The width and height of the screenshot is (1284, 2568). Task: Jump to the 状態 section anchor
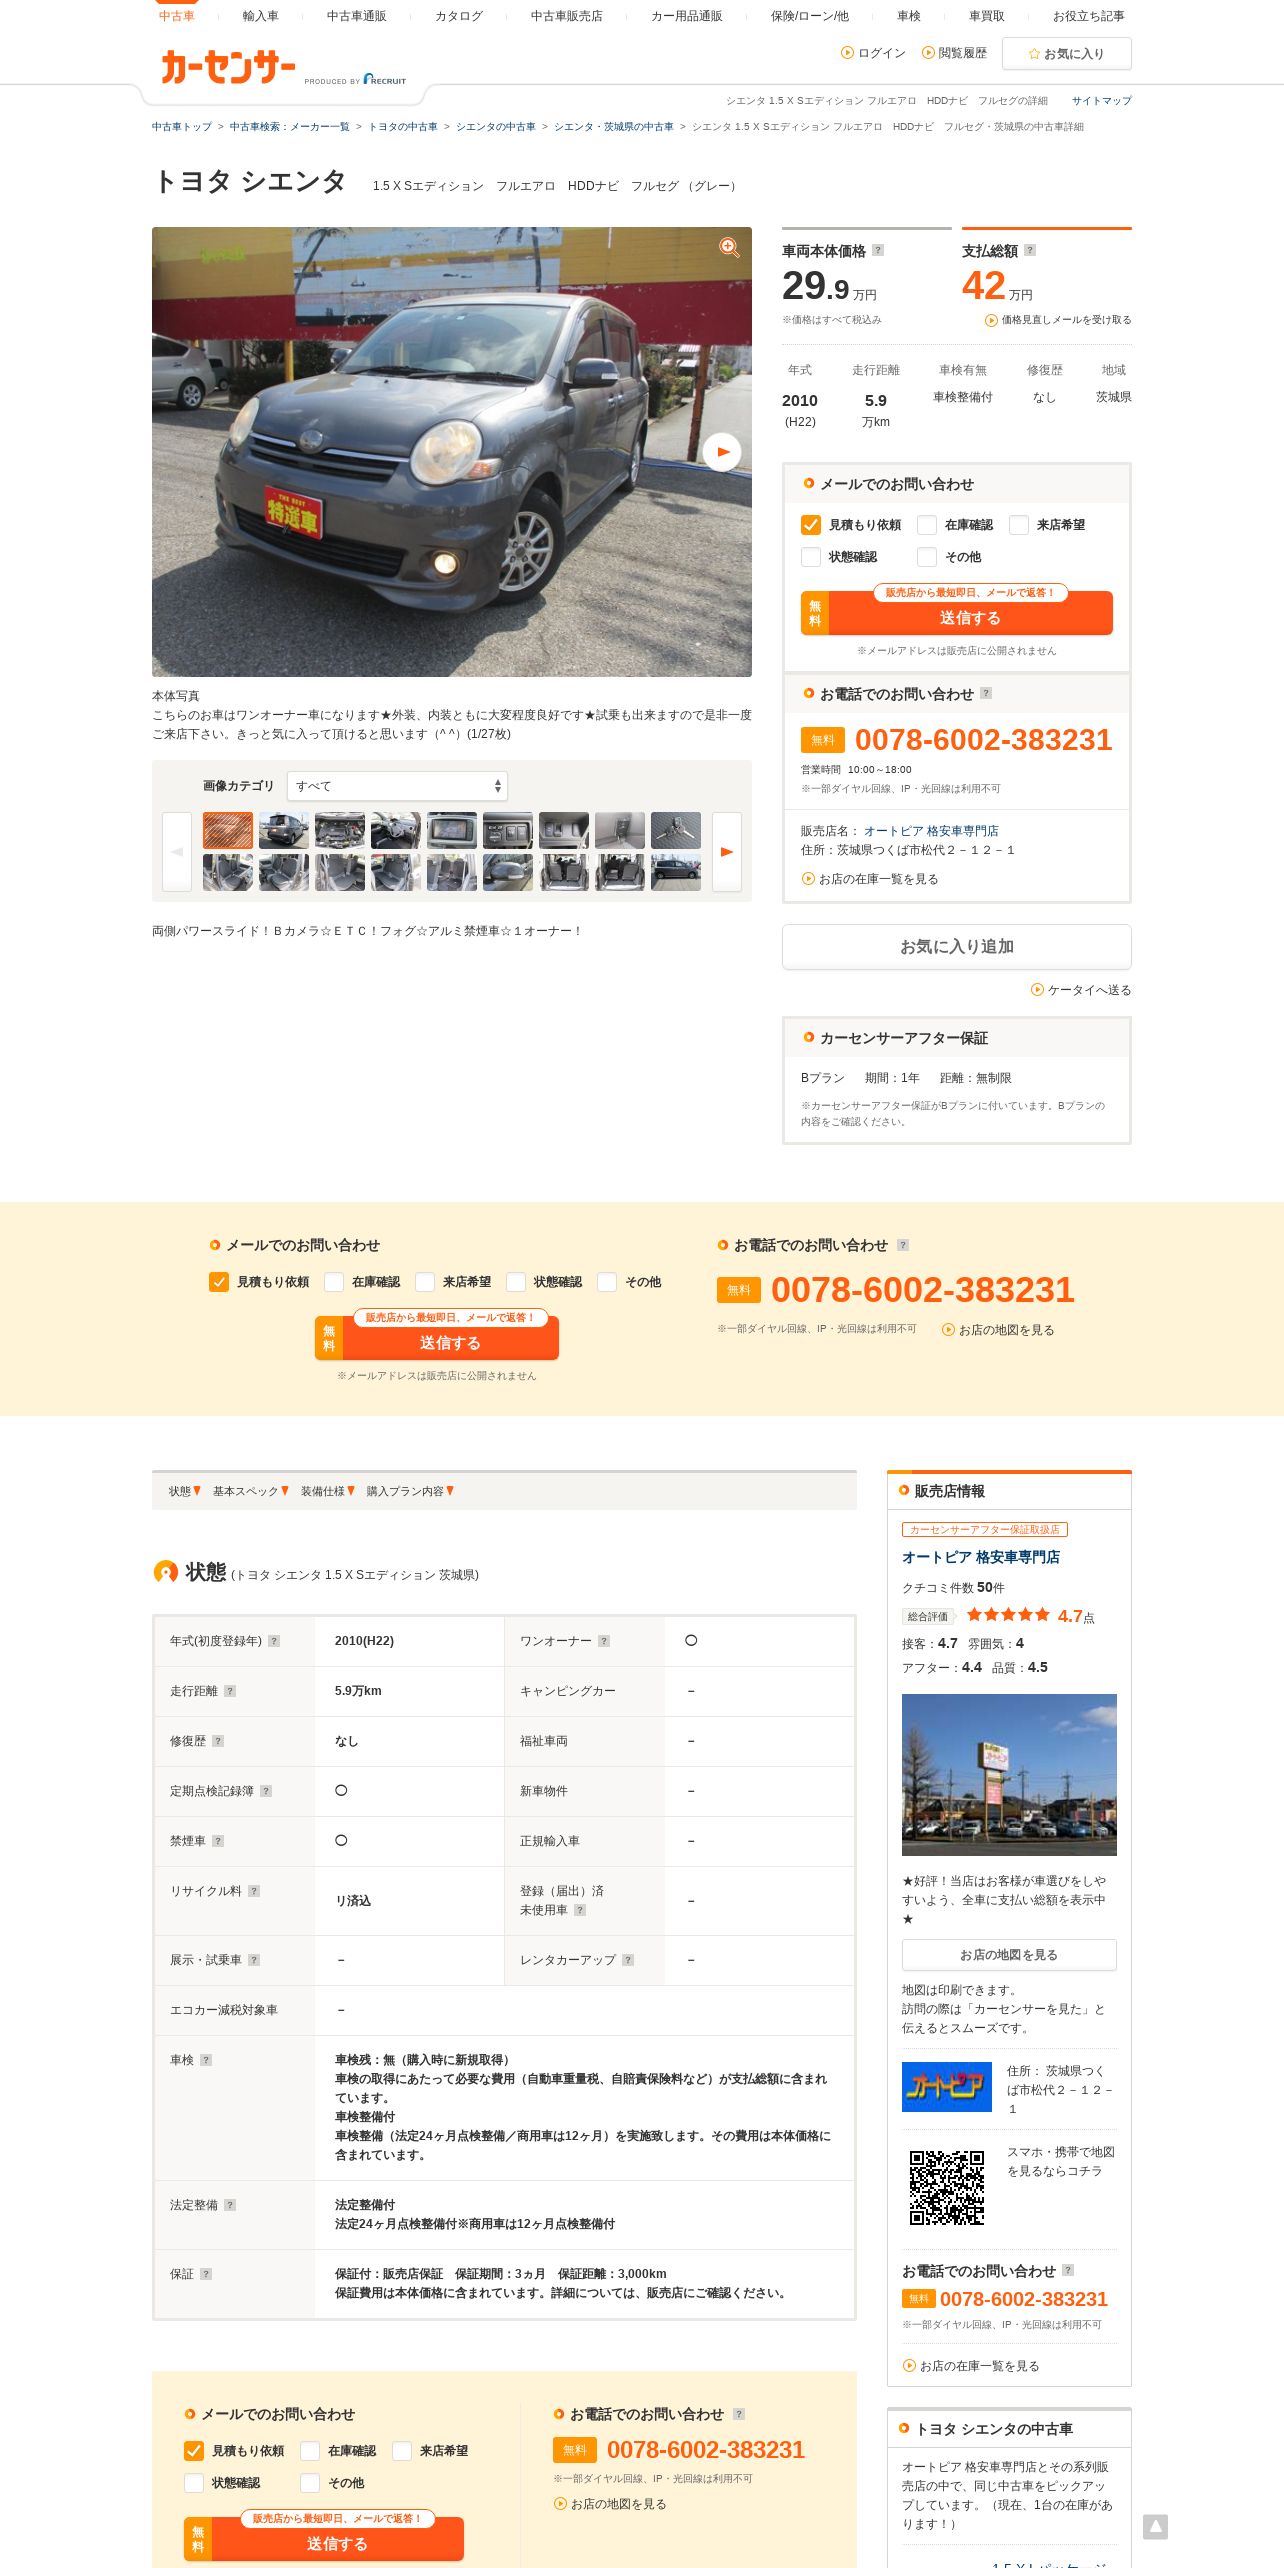[184, 1491]
